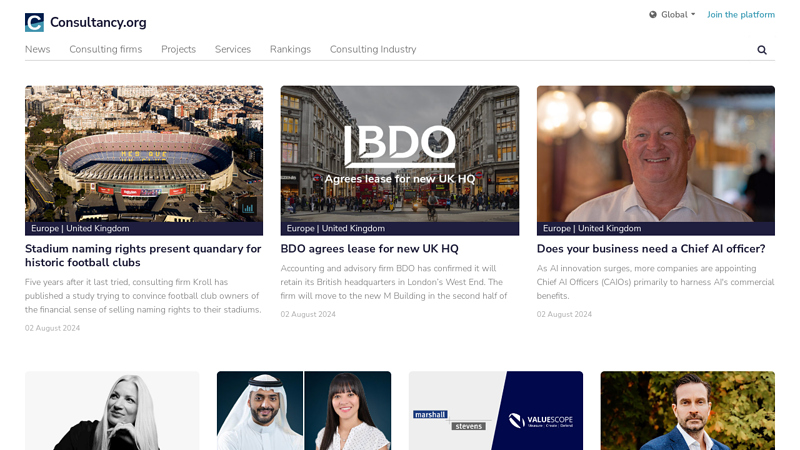Click the globe icon beside Global
Image resolution: width=800 pixels, height=450 pixels.
click(x=653, y=15)
